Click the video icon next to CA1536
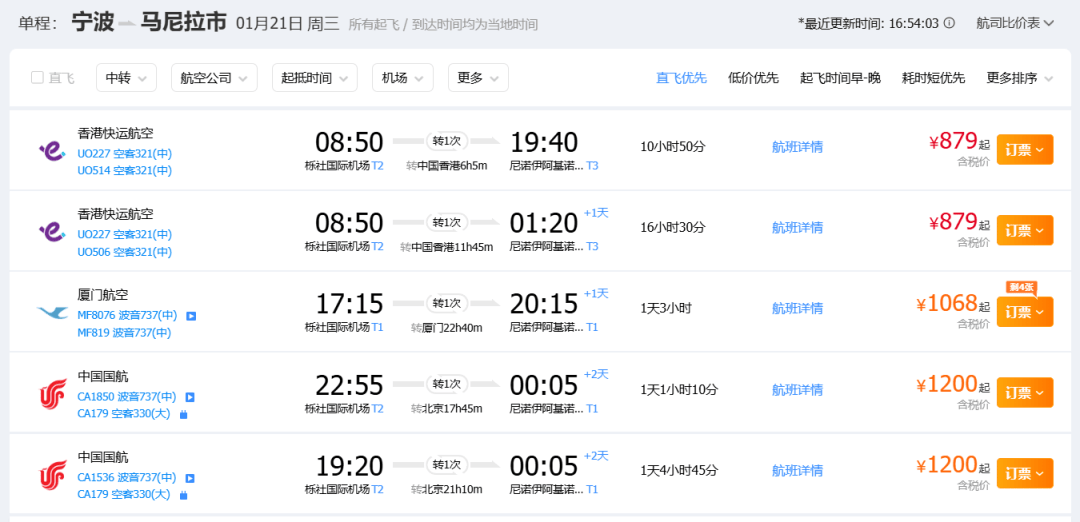The width and height of the screenshot is (1080, 522). 190,478
